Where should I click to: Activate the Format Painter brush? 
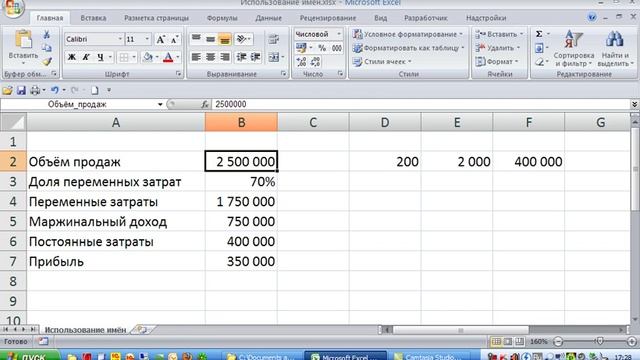tap(47, 61)
